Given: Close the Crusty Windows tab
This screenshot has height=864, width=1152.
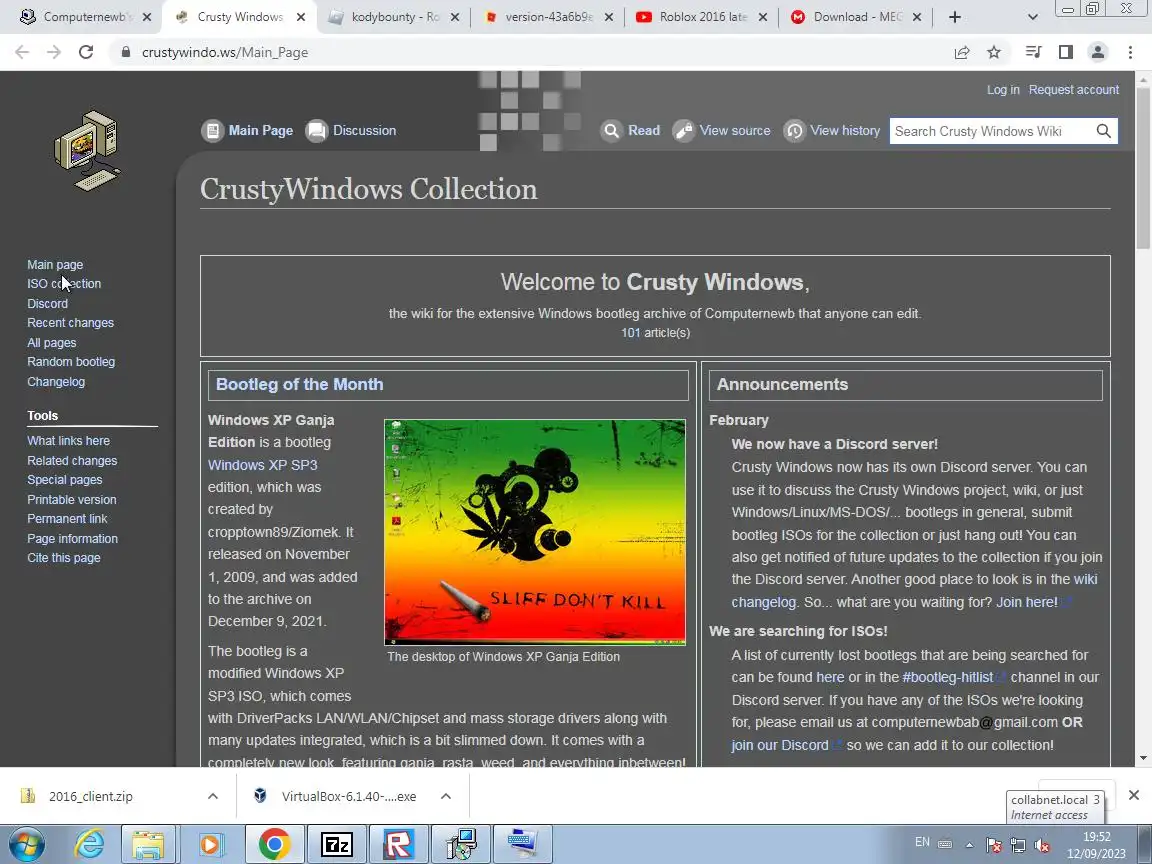Looking at the screenshot, I should point(300,17).
